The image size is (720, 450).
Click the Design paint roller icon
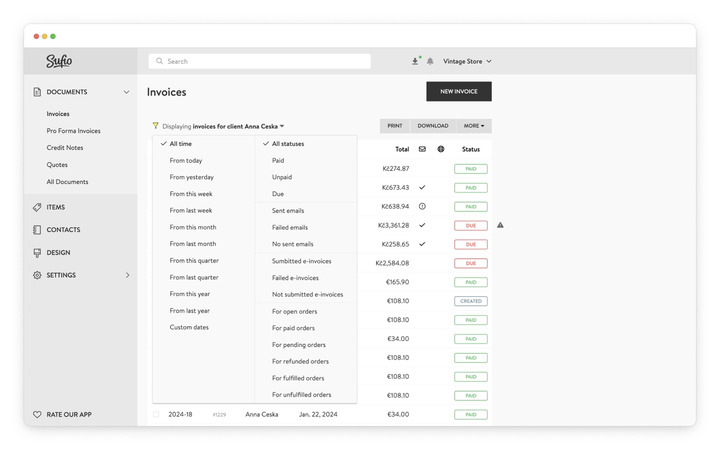pos(37,253)
